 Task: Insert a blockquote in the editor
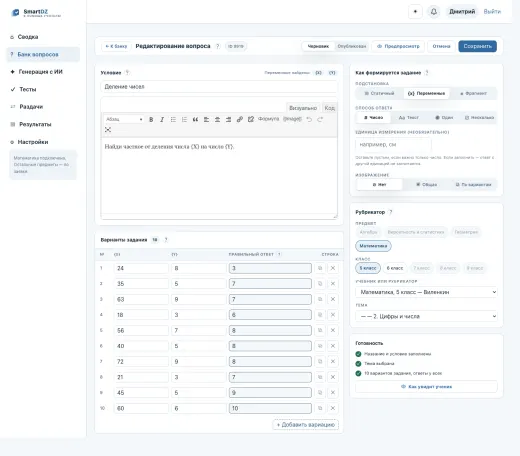tap(195, 119)
